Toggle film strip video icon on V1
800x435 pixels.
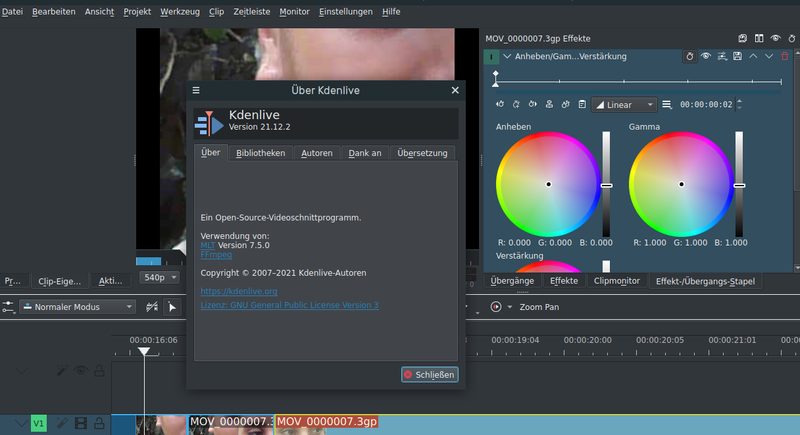(x=81, y=423)
